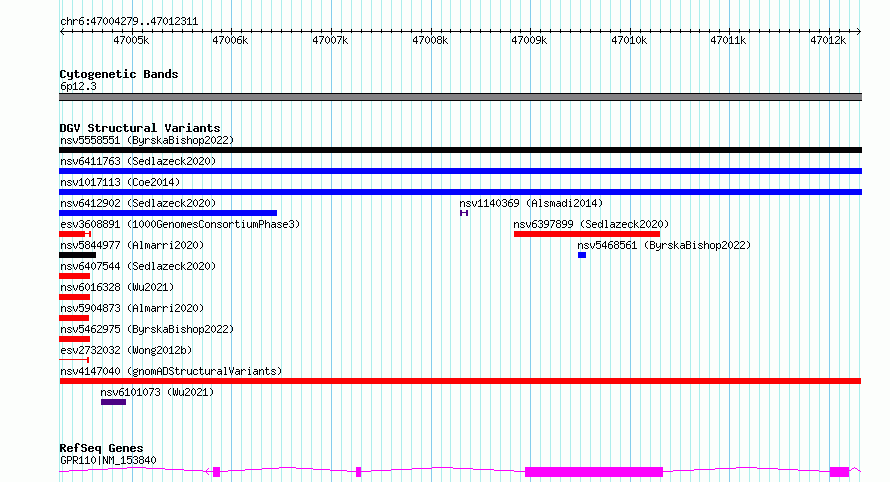Select the nsv5904873 red variant bar
The height and width of the screenshot is (482, 890).
click(x=74, y=318)
